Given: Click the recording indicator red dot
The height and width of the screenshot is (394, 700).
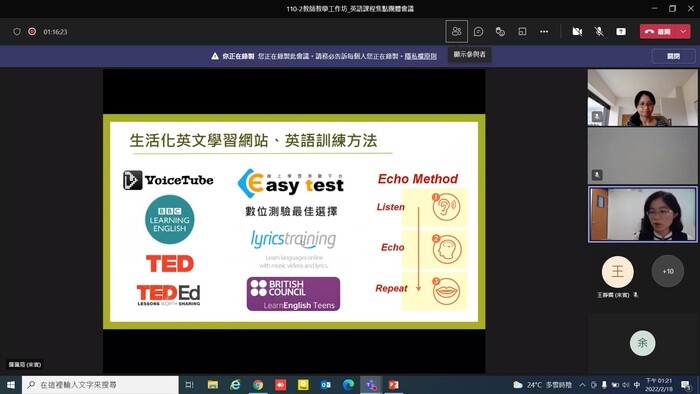Looking at the screenshot, I should pyautogui.click(x=32, y=32).
